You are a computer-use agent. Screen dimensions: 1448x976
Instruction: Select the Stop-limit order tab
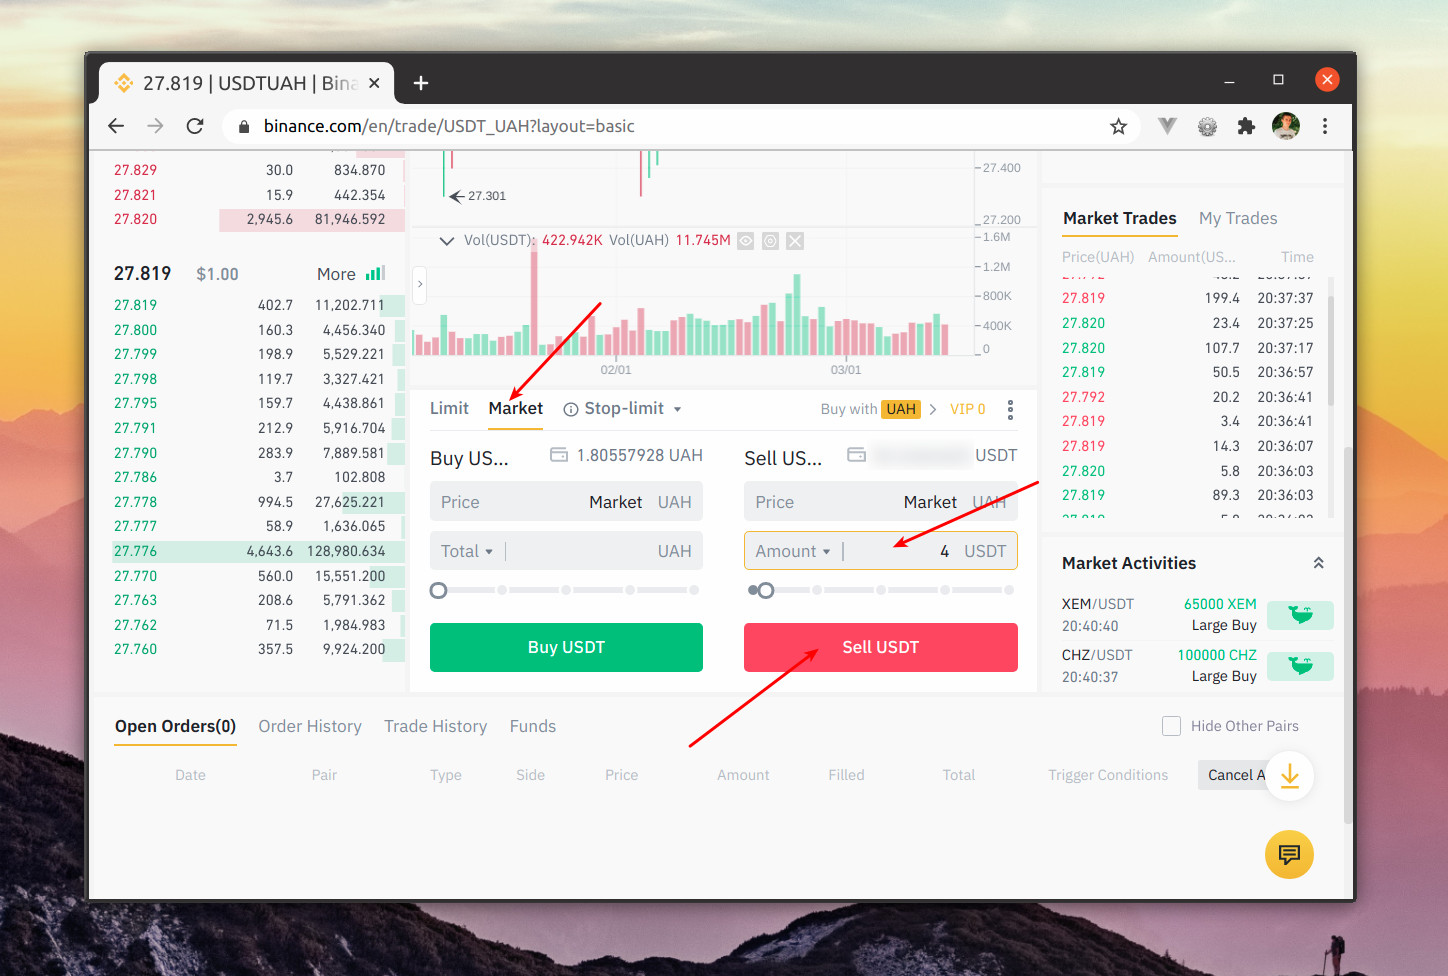pyautogui.click(x=624, y=408)
